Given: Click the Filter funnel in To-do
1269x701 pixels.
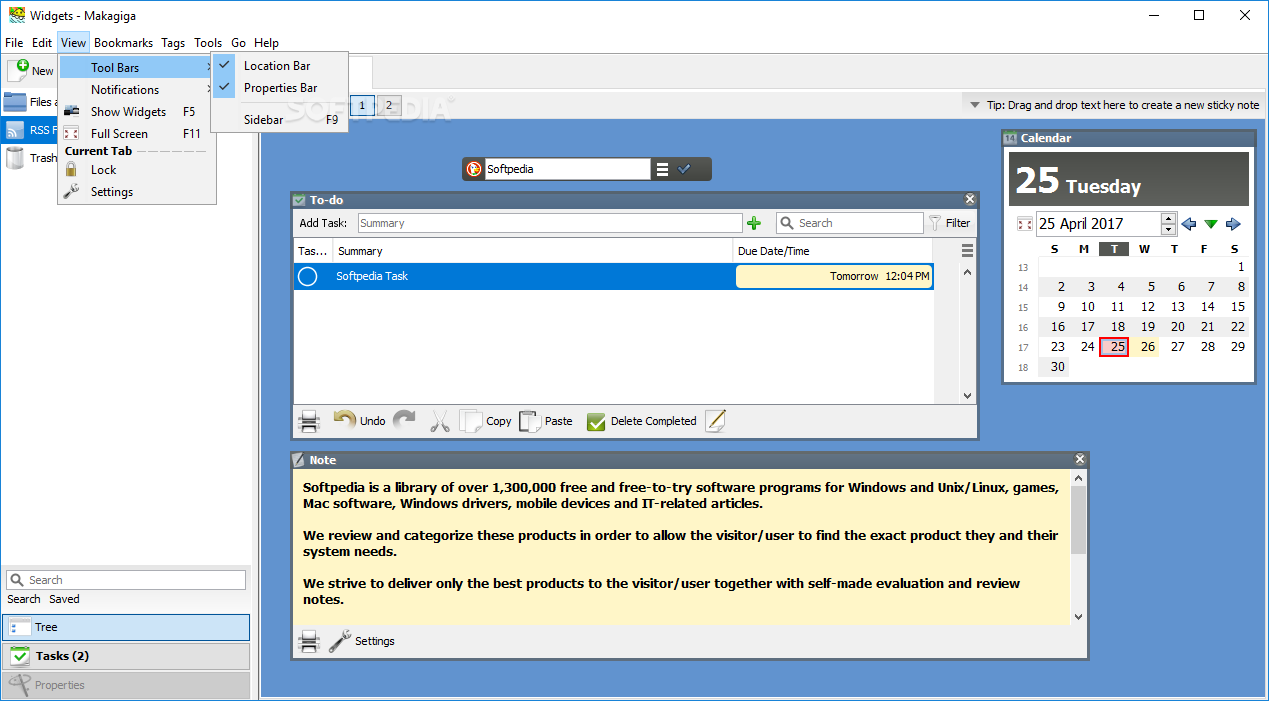Looking at the screenshot, I should tap(949, 223).
